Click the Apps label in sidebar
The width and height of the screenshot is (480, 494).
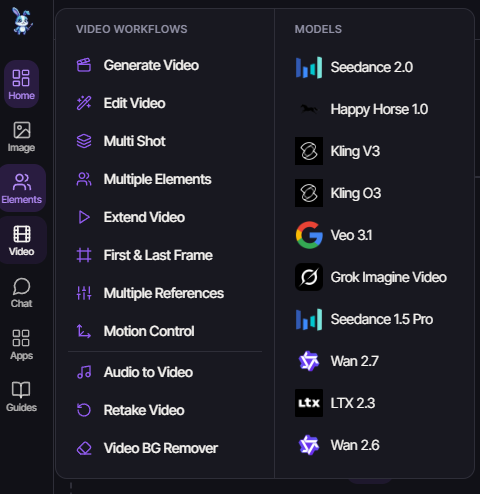(22, 356)
